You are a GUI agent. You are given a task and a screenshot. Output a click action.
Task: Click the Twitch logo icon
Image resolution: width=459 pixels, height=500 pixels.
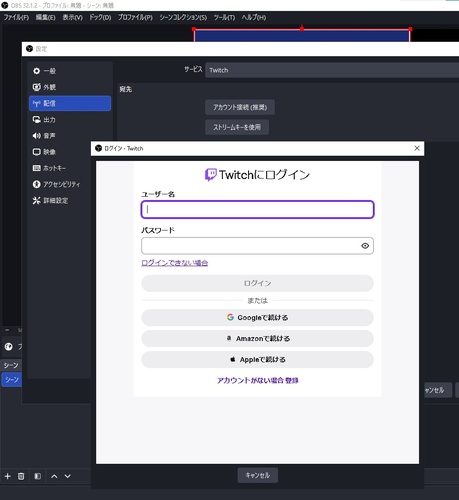pos(211,174)
